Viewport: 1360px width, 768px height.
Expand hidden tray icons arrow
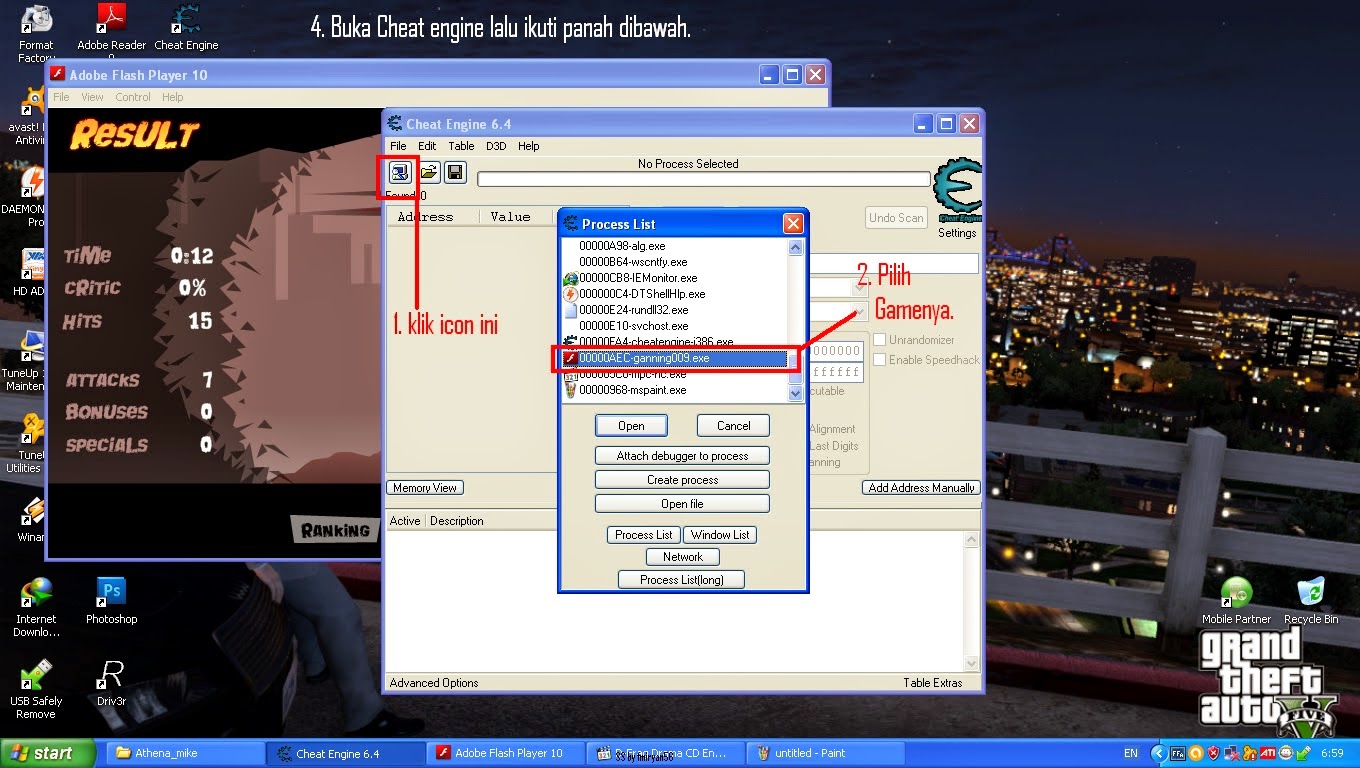click(1159, 753)
